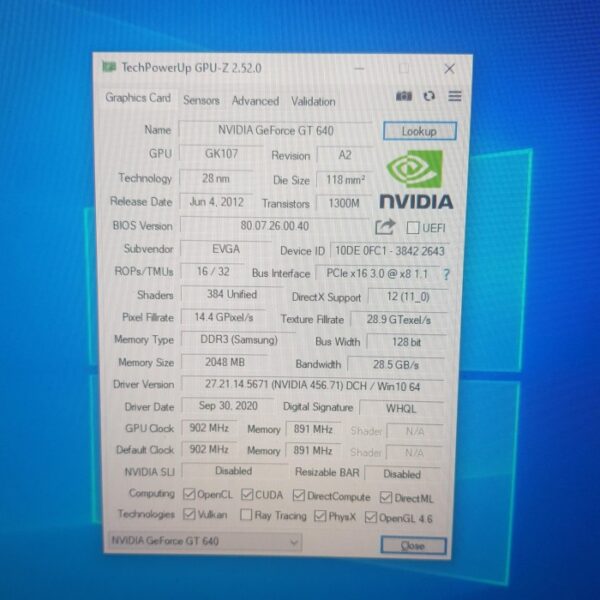Click the Memory field in Default Clock row
600x600 pixels.
point(313,451)
